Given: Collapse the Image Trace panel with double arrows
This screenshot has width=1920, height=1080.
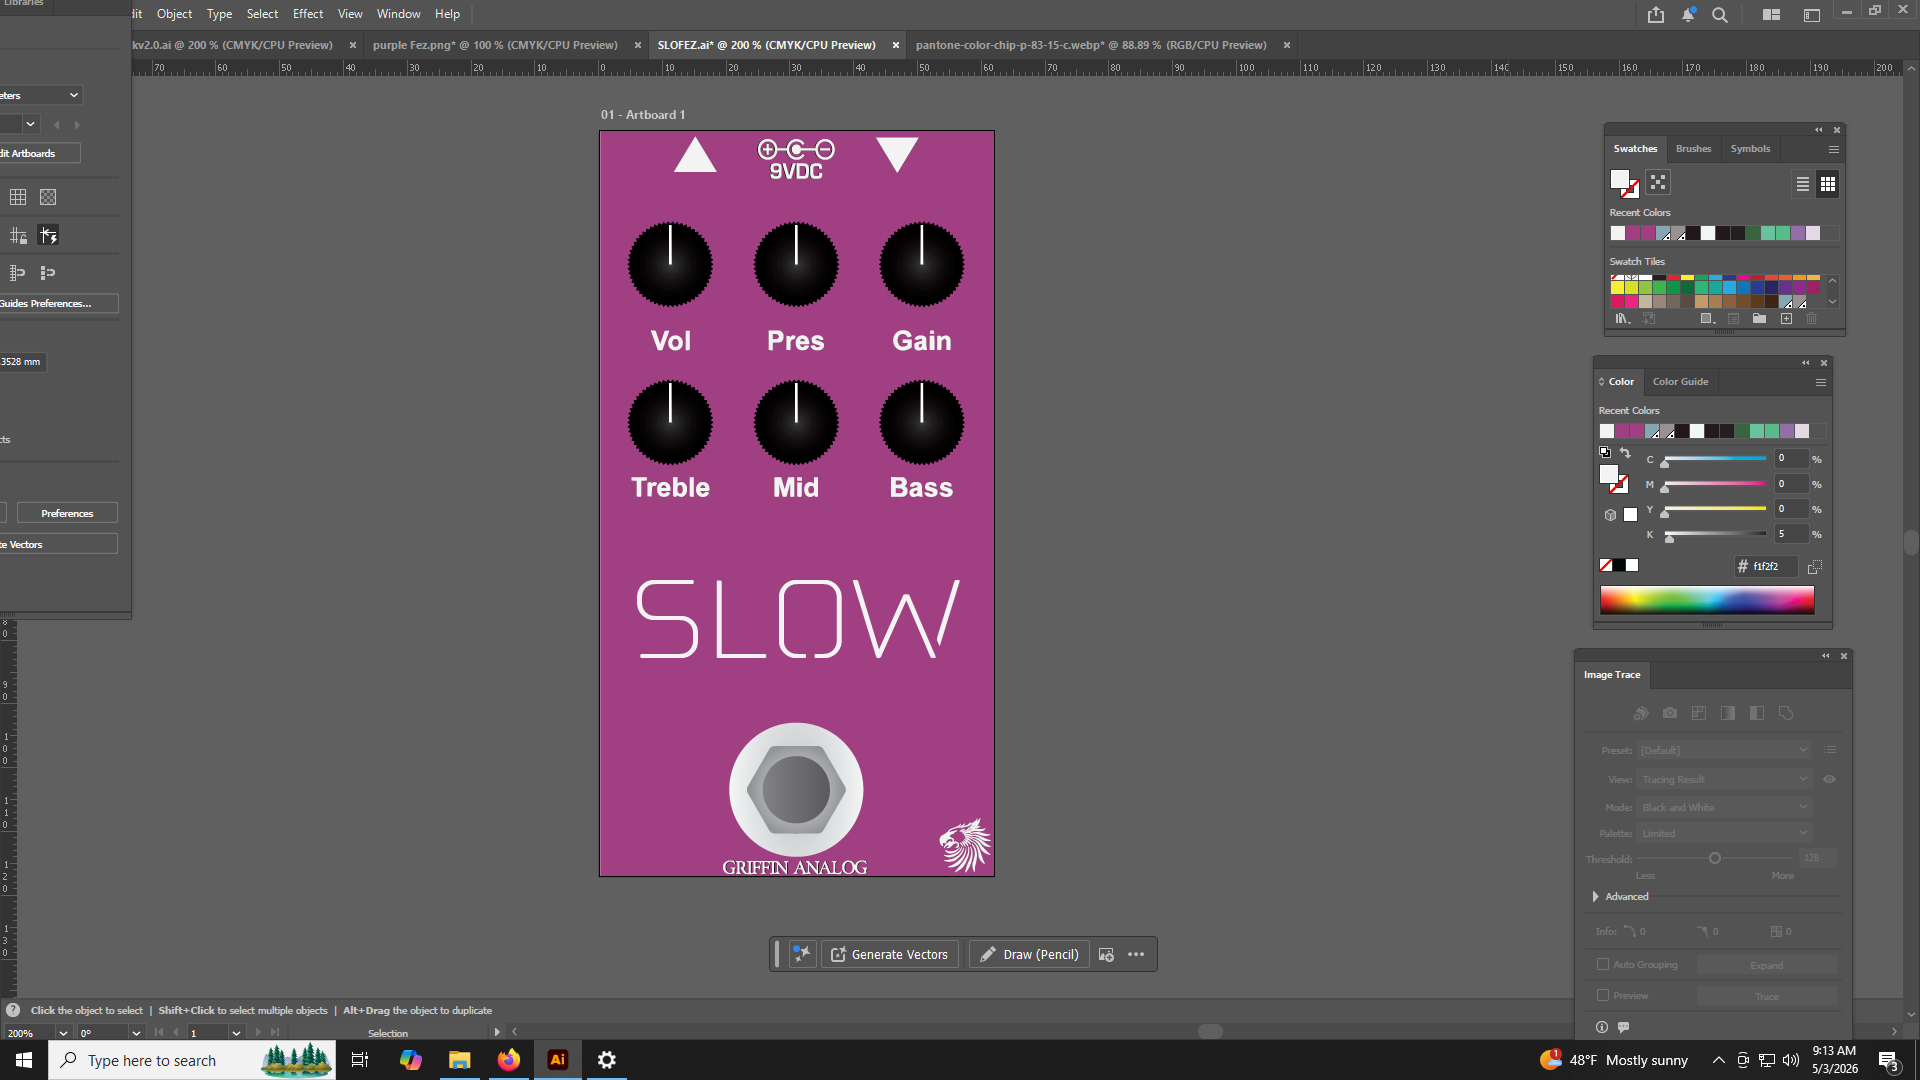Looking at the screenshot, I should 1826,656.
